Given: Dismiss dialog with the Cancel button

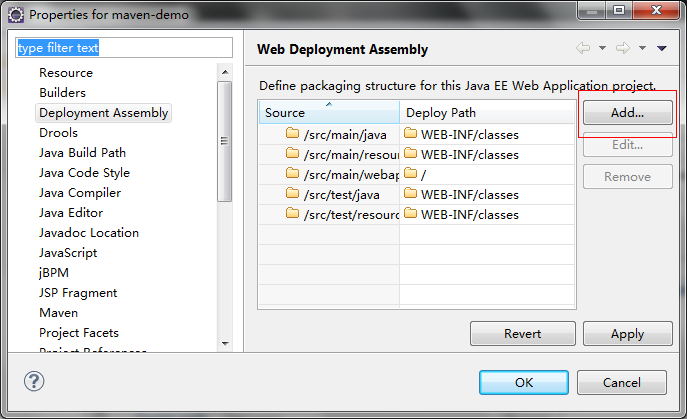Looking at the screenshot, I should point(622,383).
